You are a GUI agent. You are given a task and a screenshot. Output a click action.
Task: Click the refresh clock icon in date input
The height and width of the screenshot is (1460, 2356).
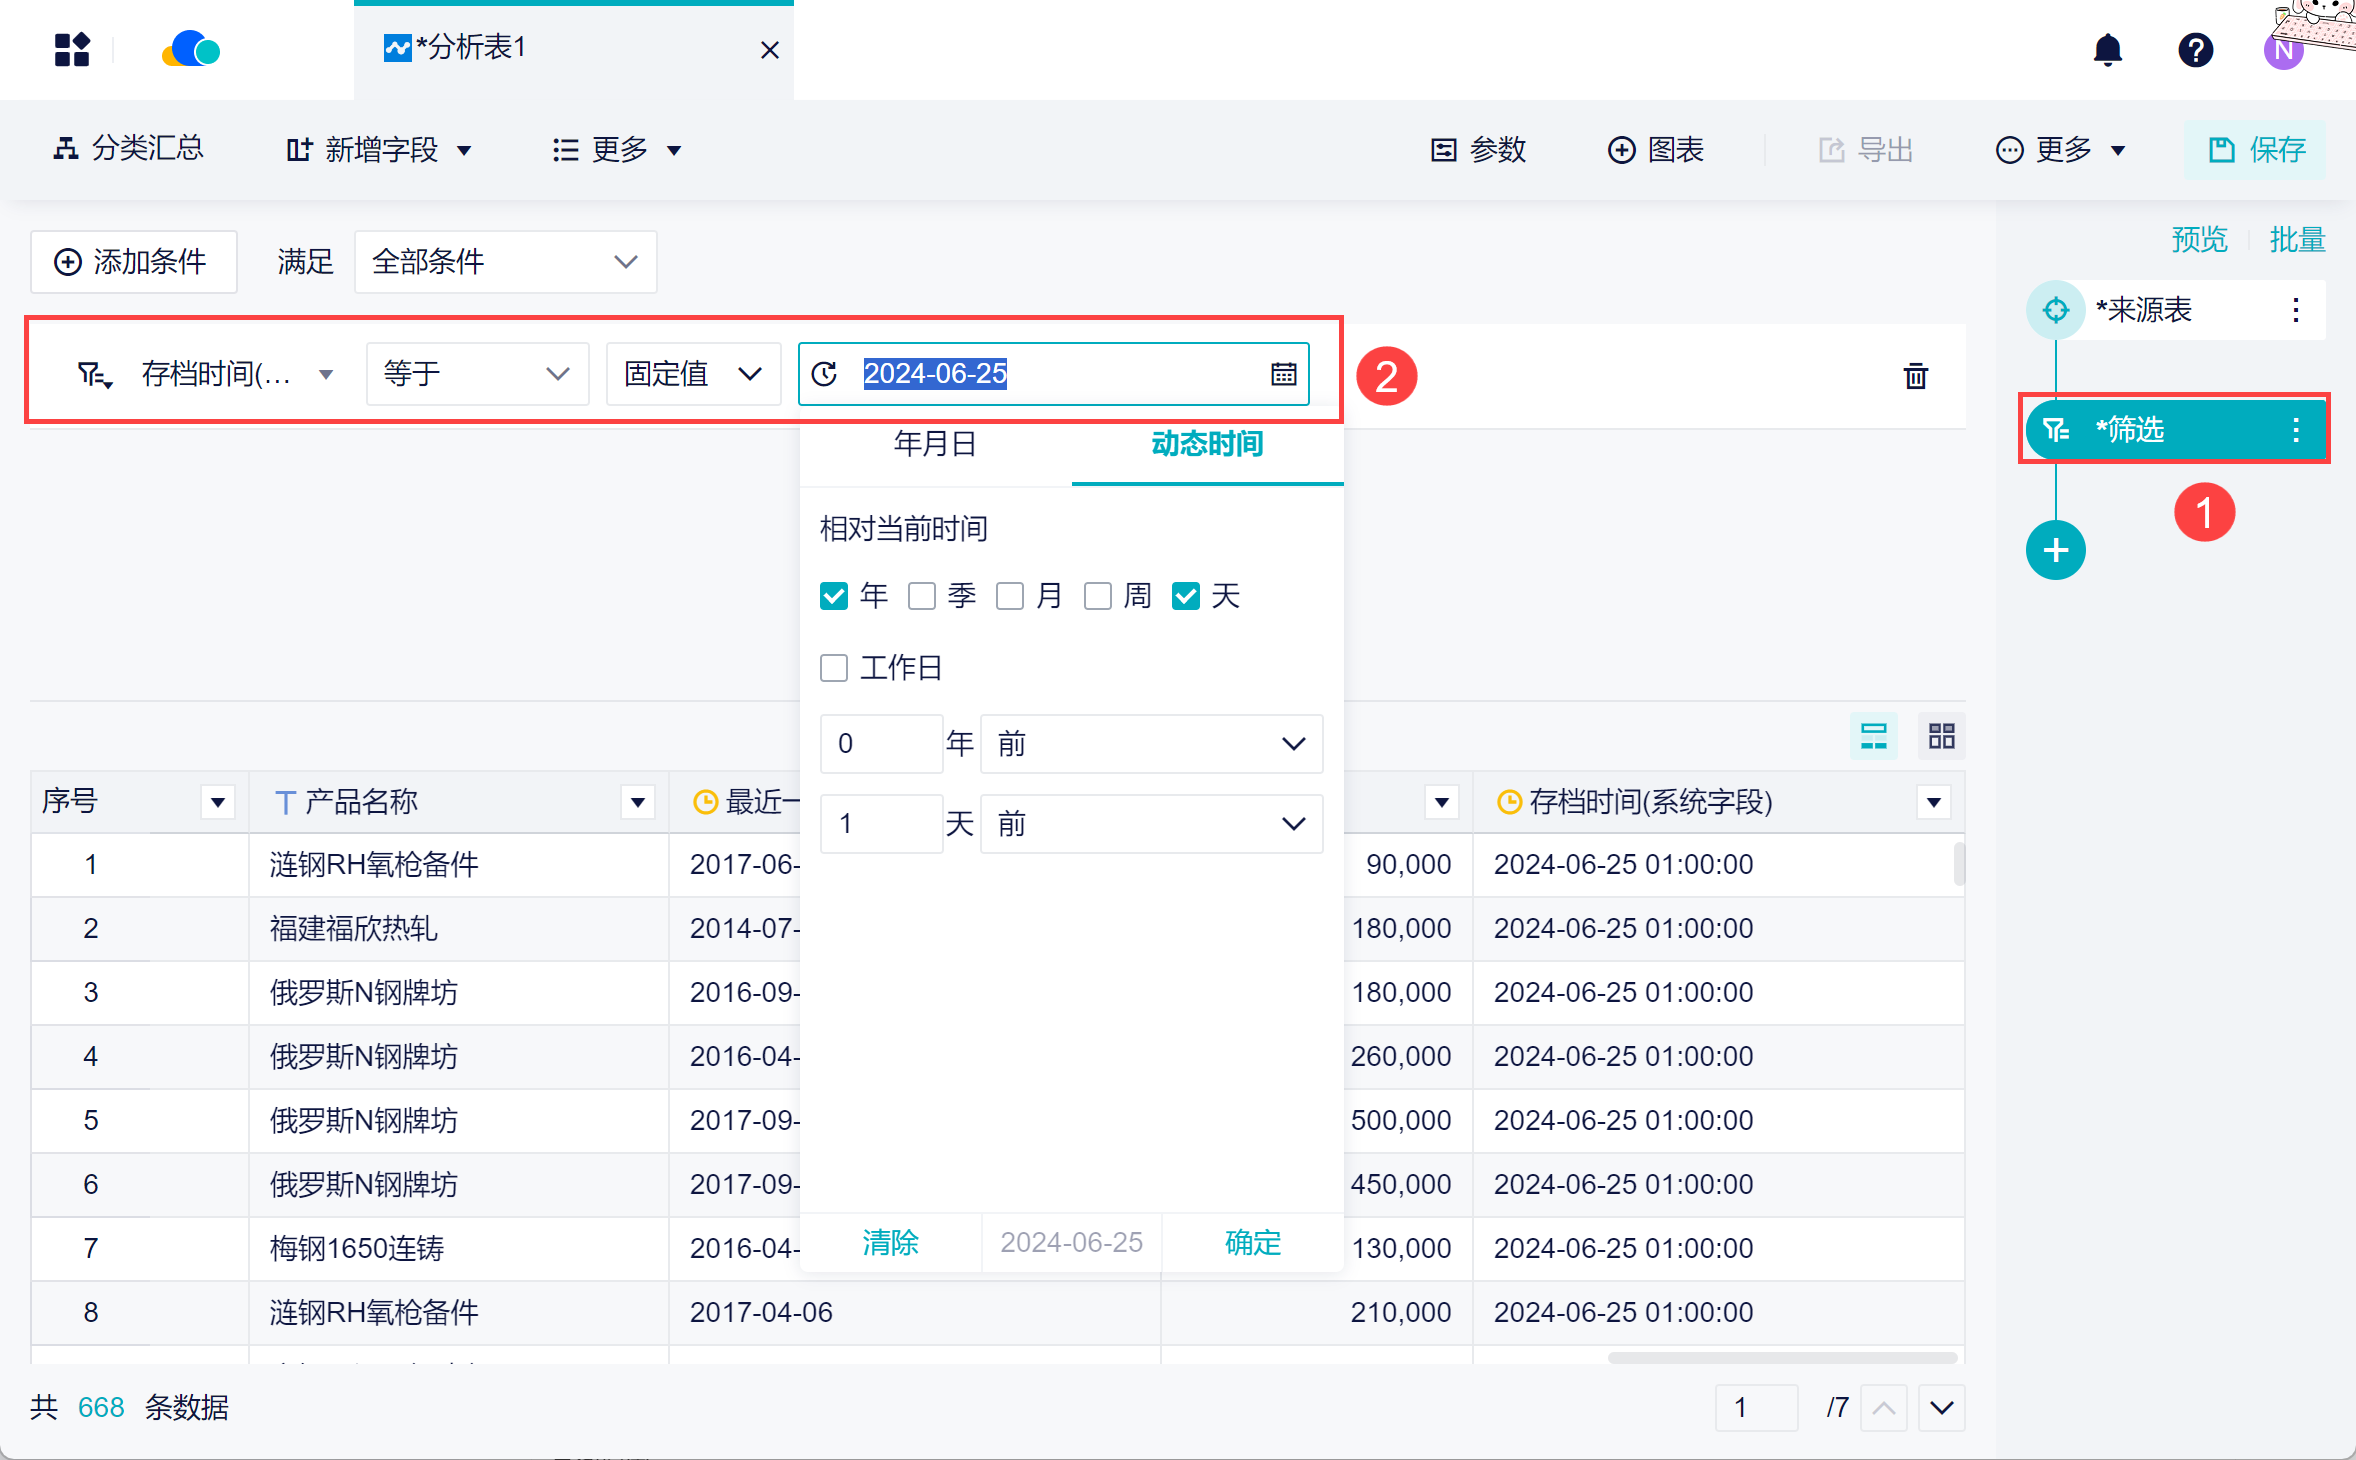tap(824, 374)
